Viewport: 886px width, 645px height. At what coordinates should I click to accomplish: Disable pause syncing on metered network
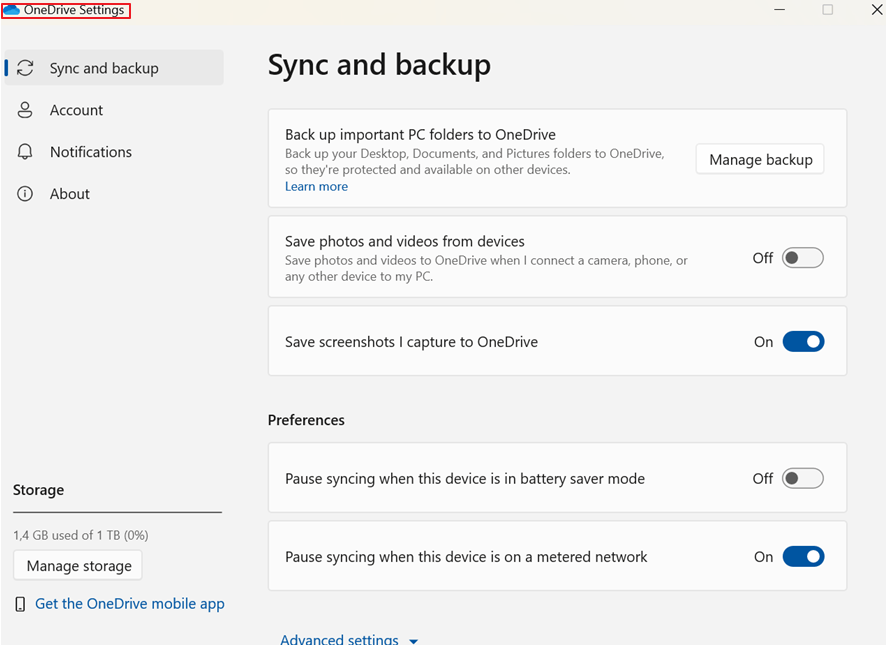pos(803,557)
